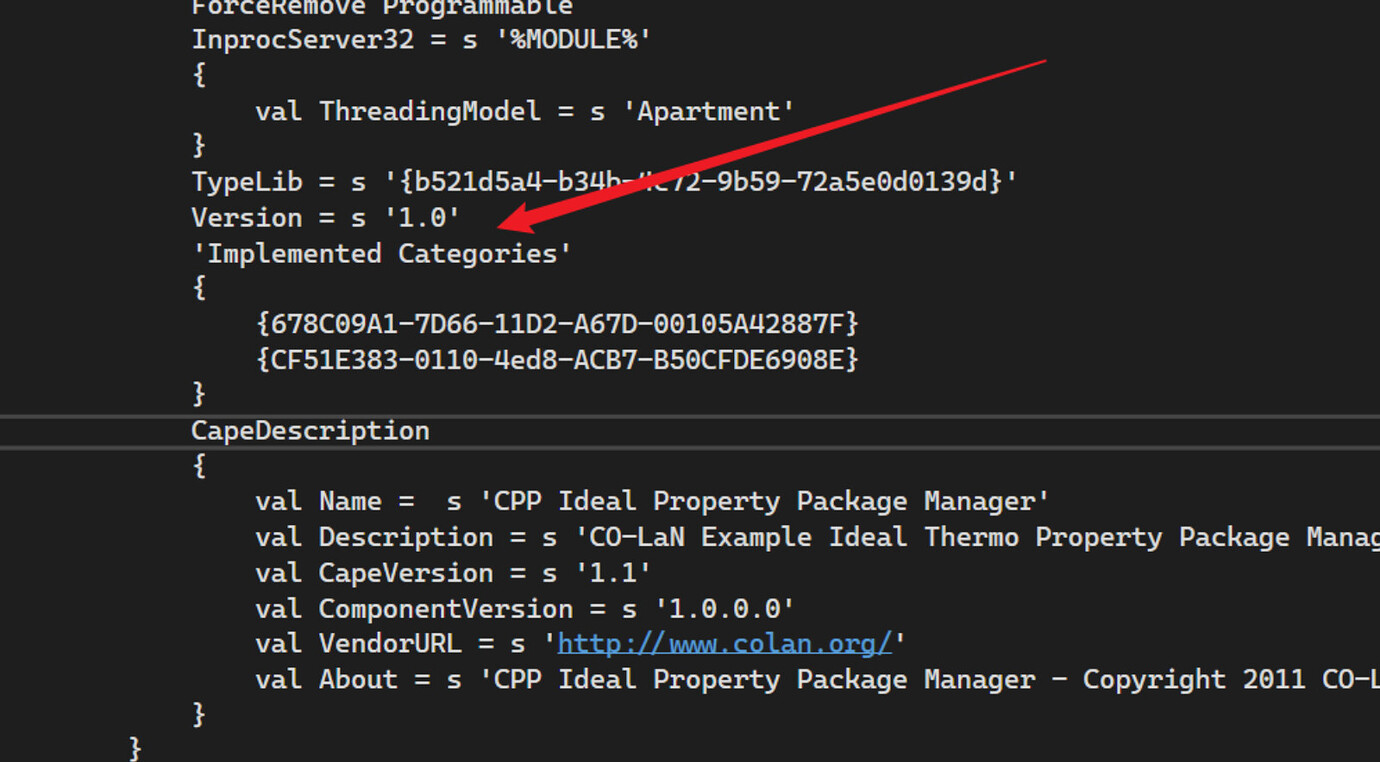The width and height of the screenshot is (1380, 762).
Task: Click the ForceRemove Programmable line
Action: [382, 8]
